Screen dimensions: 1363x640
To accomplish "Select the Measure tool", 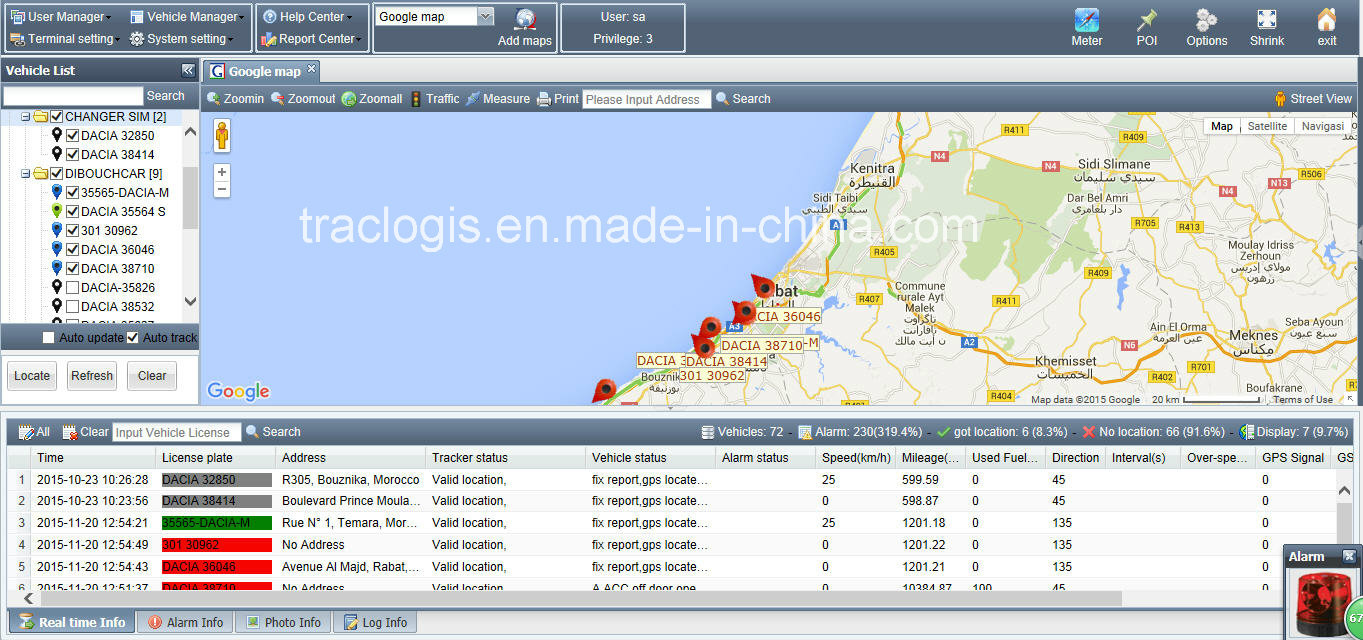I will (x=498, y=99).
